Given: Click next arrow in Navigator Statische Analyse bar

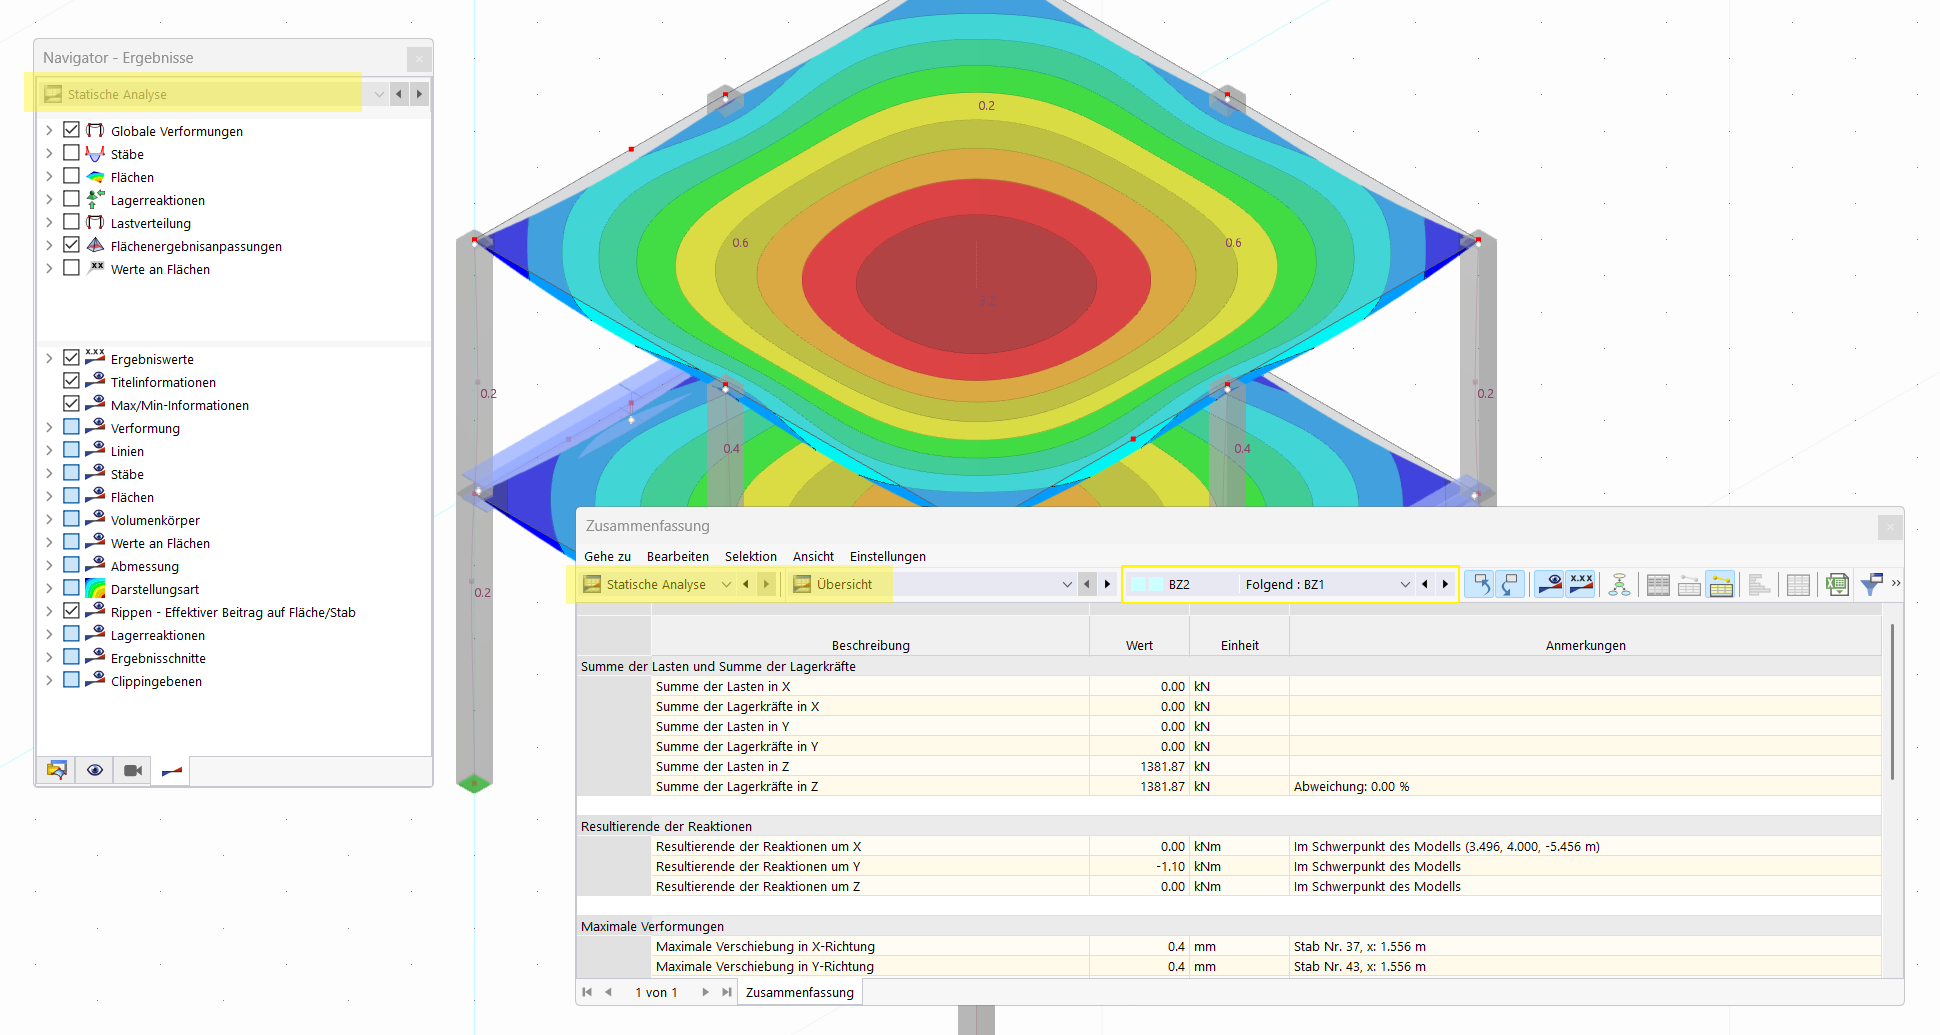Looking at the screenshot, I should coord(419,94).
